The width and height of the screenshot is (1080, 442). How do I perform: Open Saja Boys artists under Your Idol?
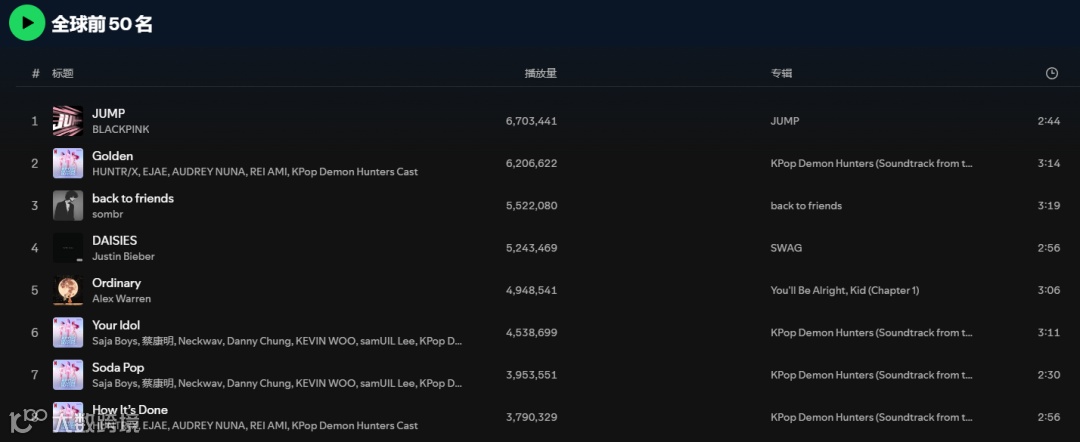point(277,341)
